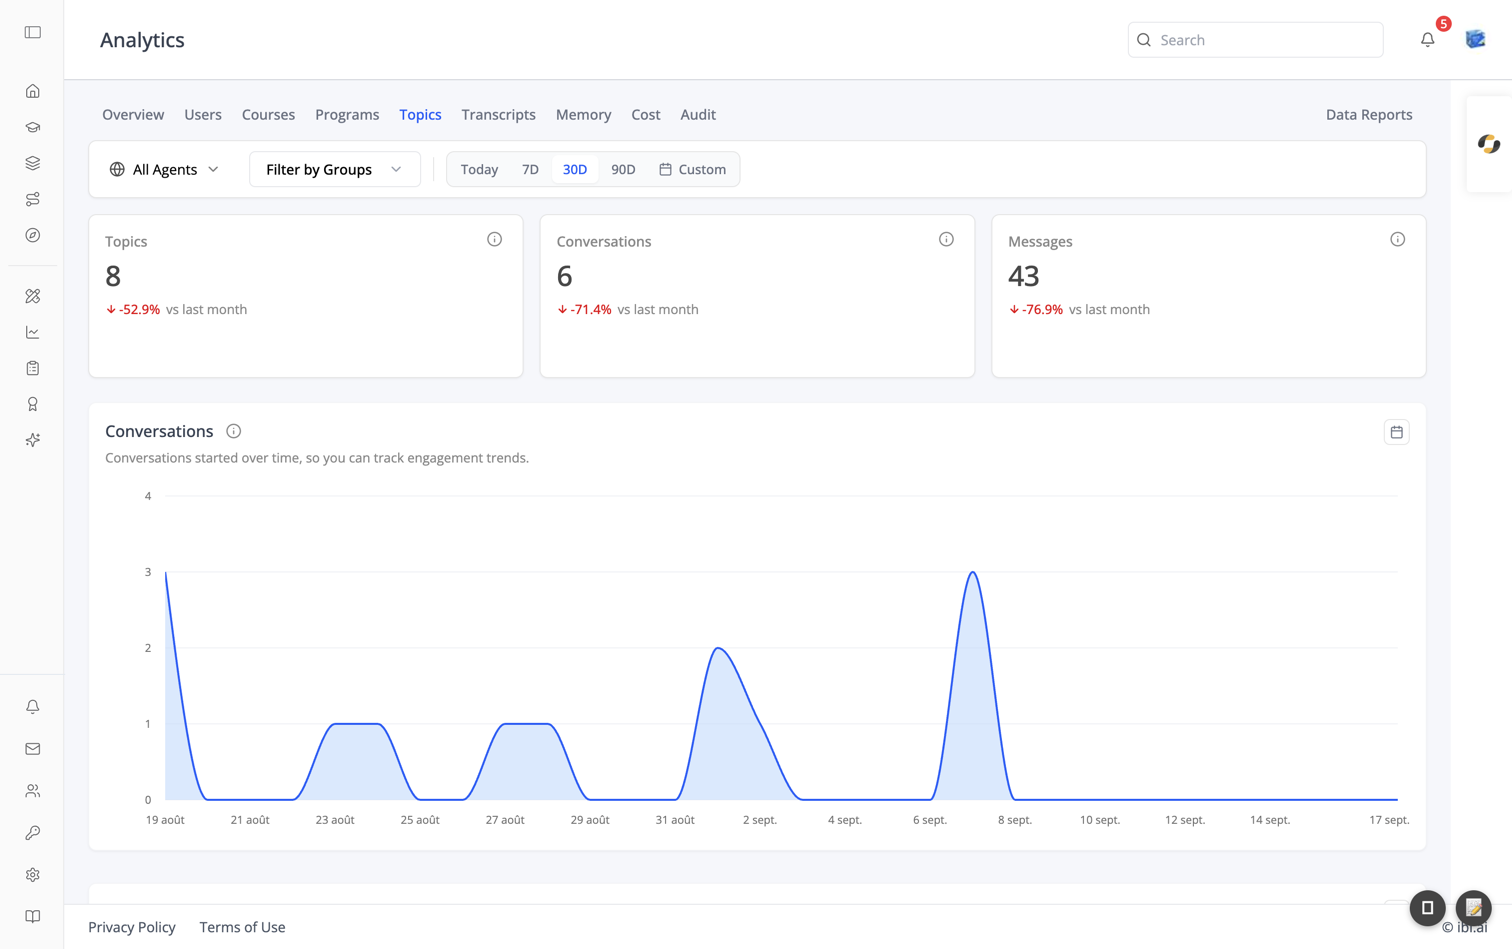Click the dark square button bottom right

tap(1428, 908)
